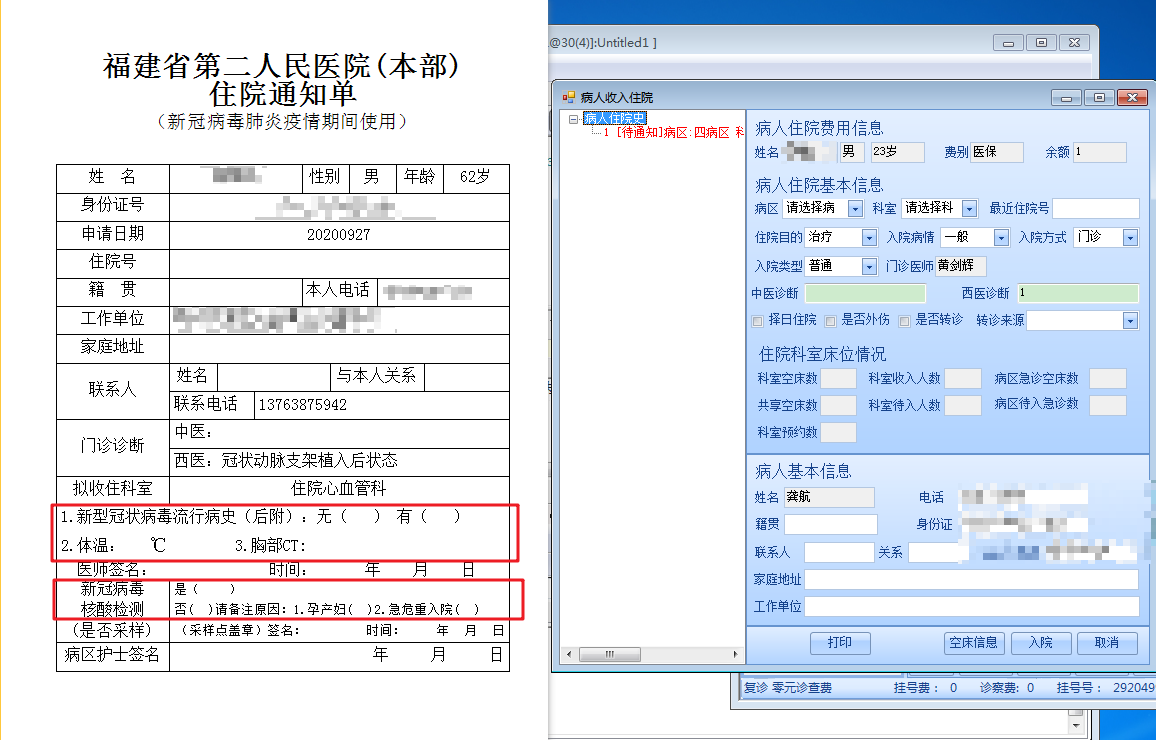The image size is (1156, 740).
Task: Click the 入院 button
Action: click(x=1040, y=643)
